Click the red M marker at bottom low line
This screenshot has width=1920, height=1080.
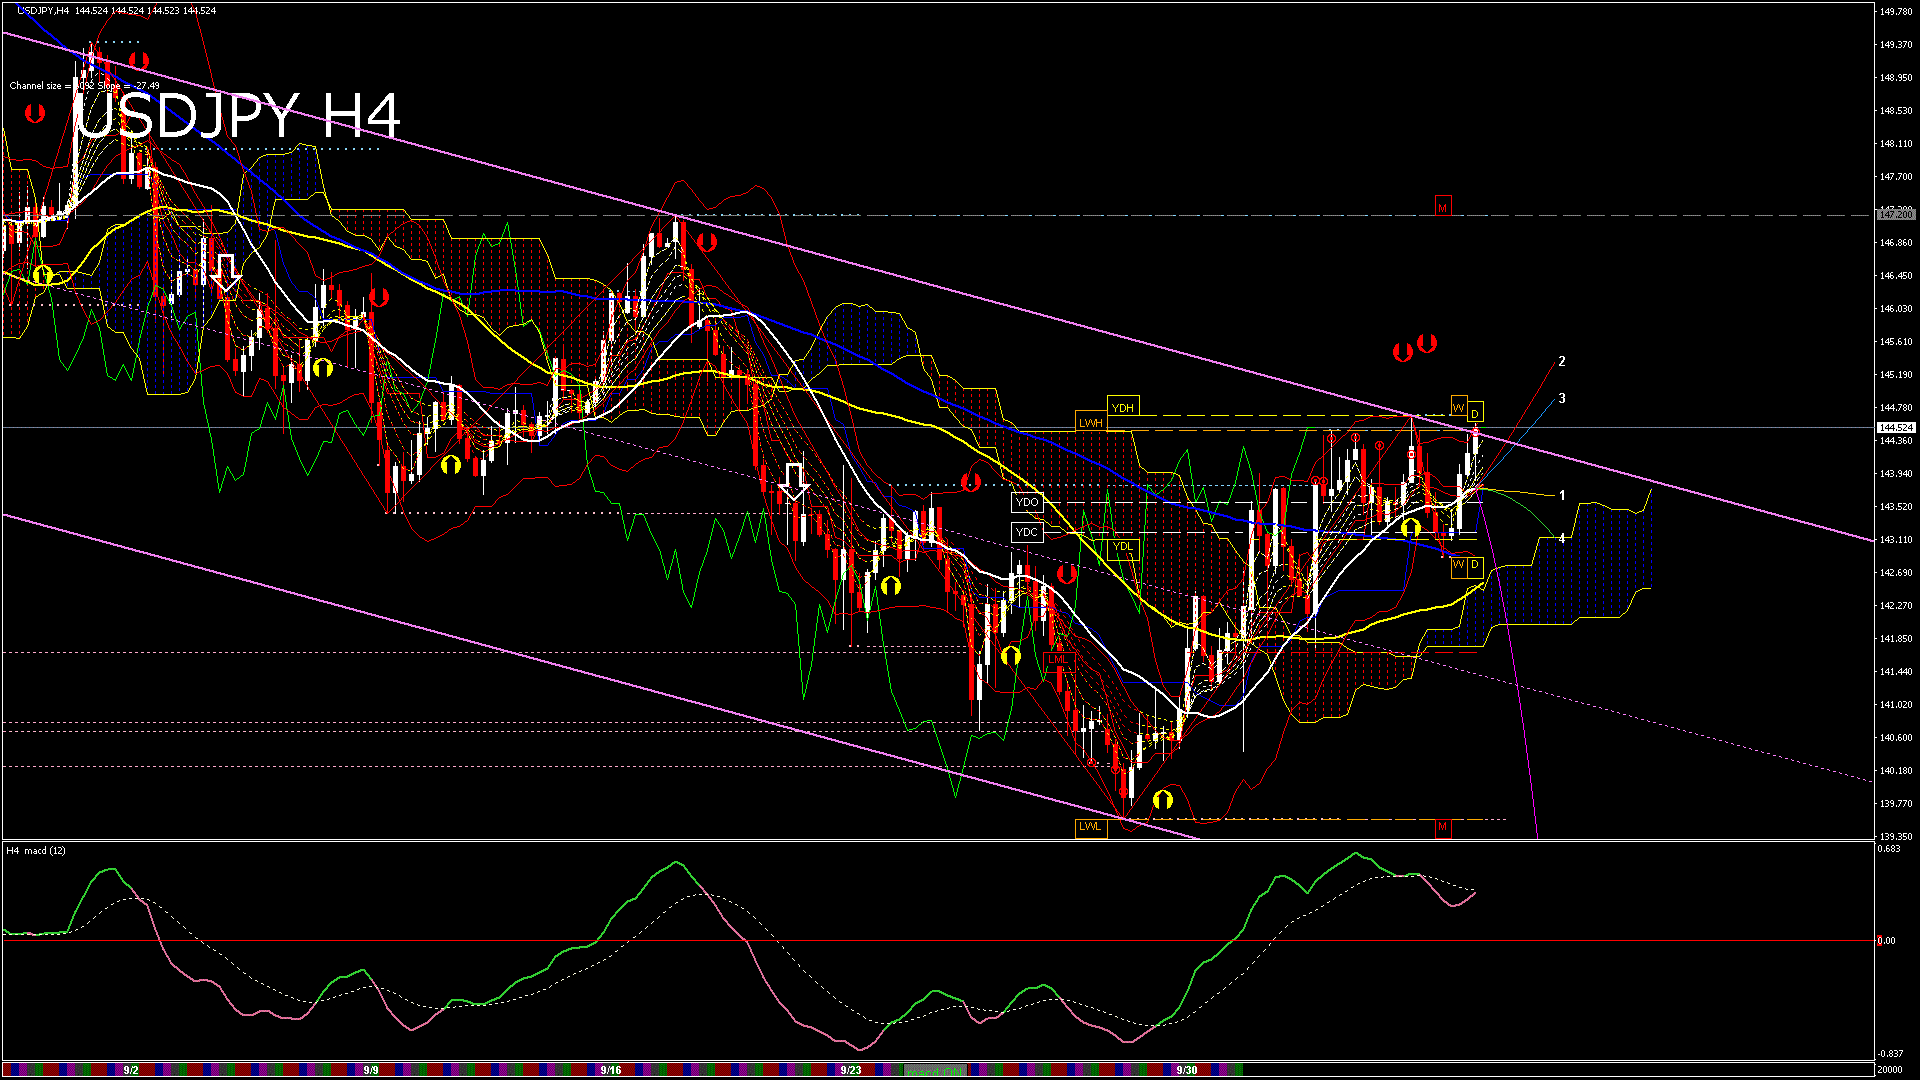pos(1442,827)
